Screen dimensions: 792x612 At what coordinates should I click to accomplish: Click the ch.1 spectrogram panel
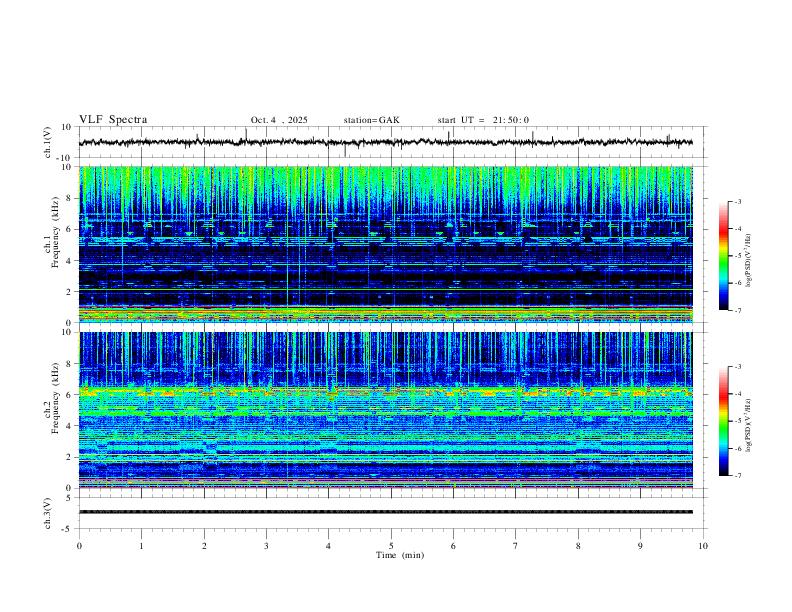[386, 244]
